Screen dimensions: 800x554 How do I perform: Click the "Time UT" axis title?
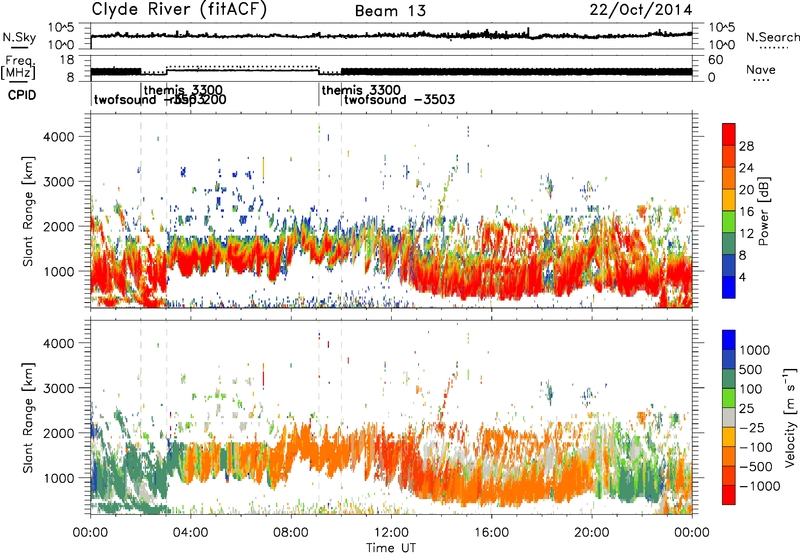coord(391,547)
